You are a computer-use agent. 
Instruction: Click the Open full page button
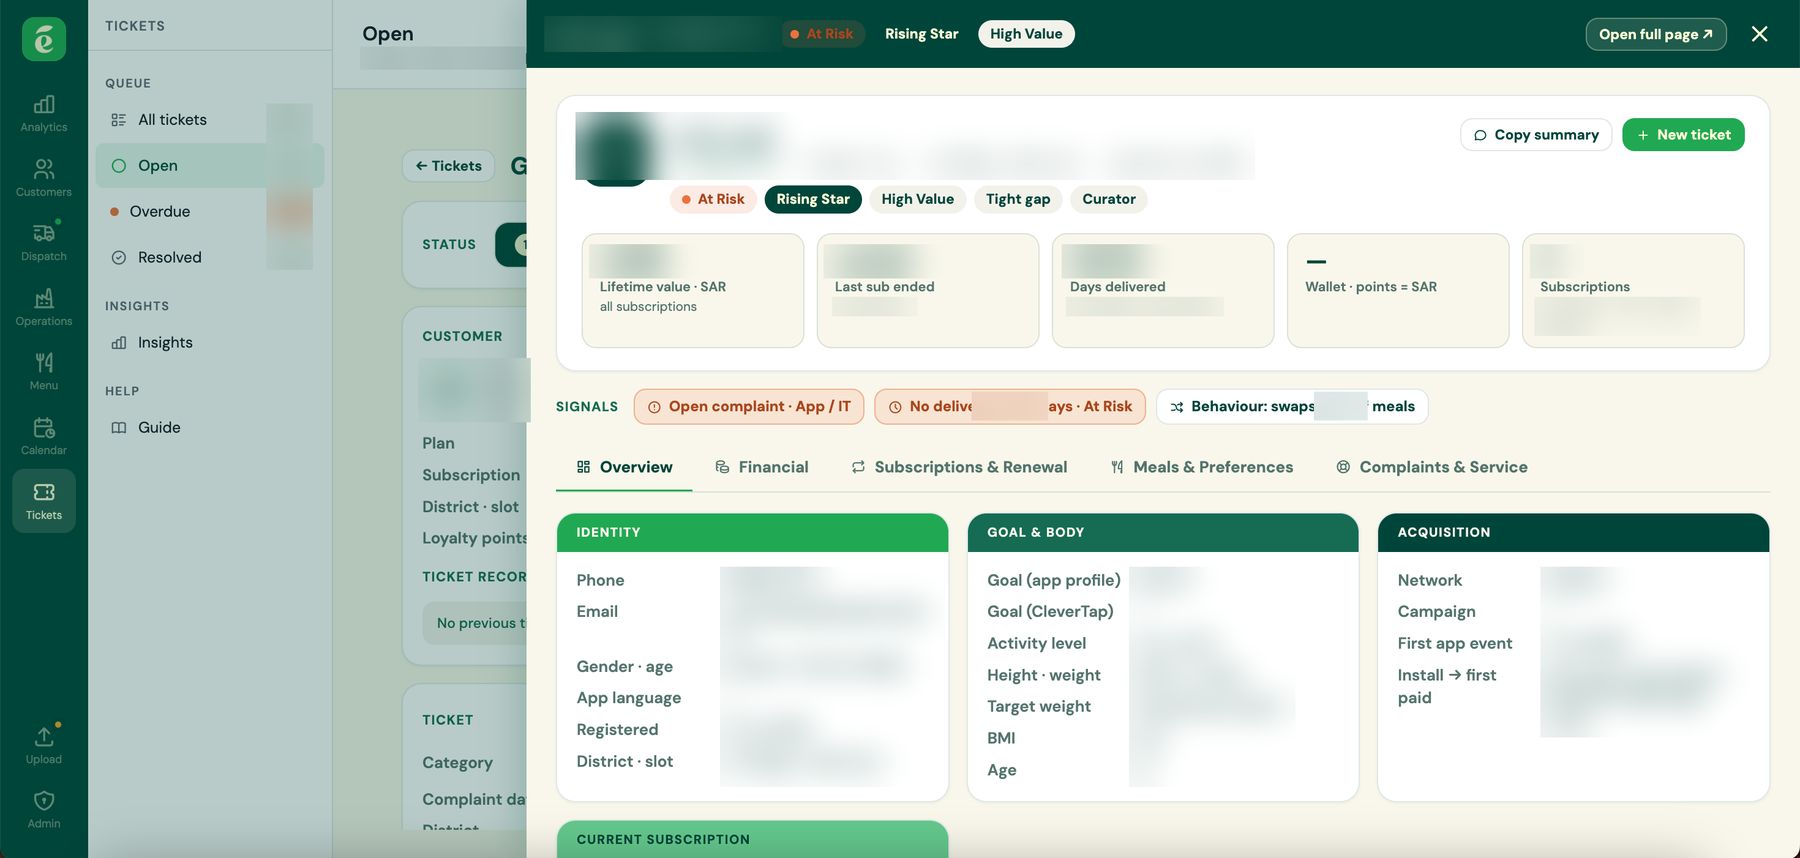point(1656,34)
